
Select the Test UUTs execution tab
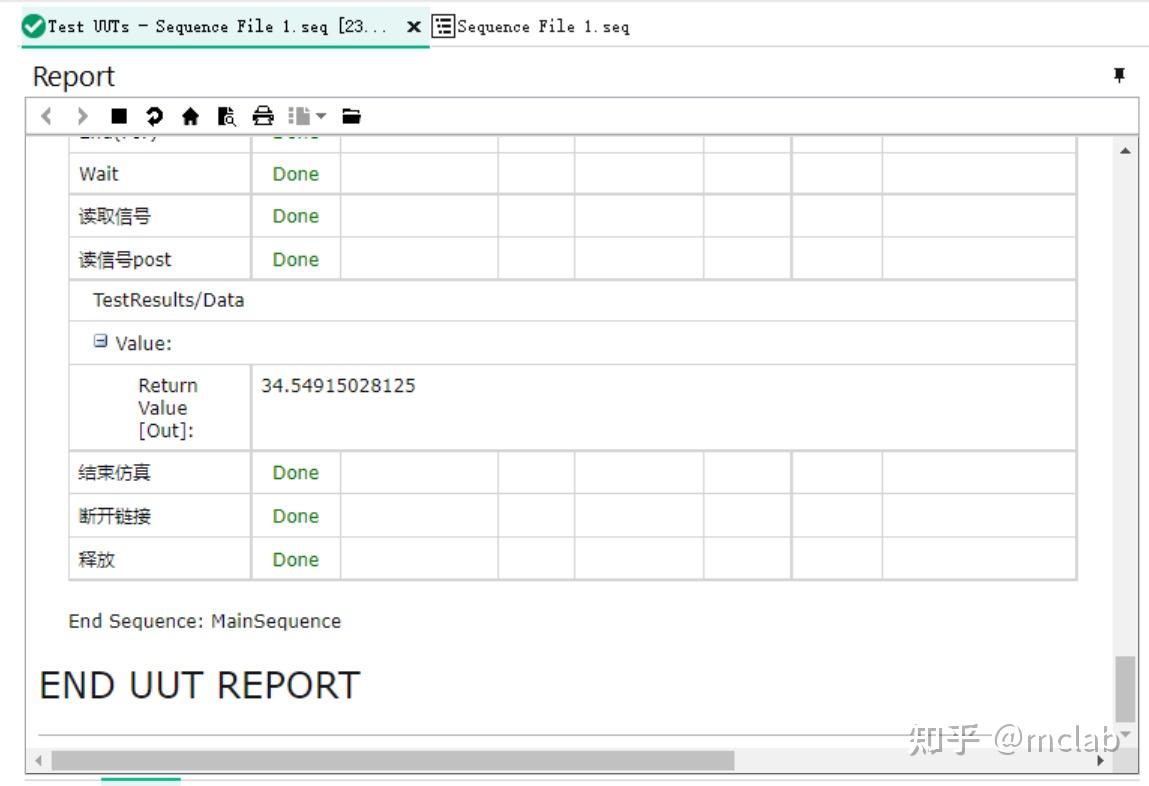coord(180,26)
